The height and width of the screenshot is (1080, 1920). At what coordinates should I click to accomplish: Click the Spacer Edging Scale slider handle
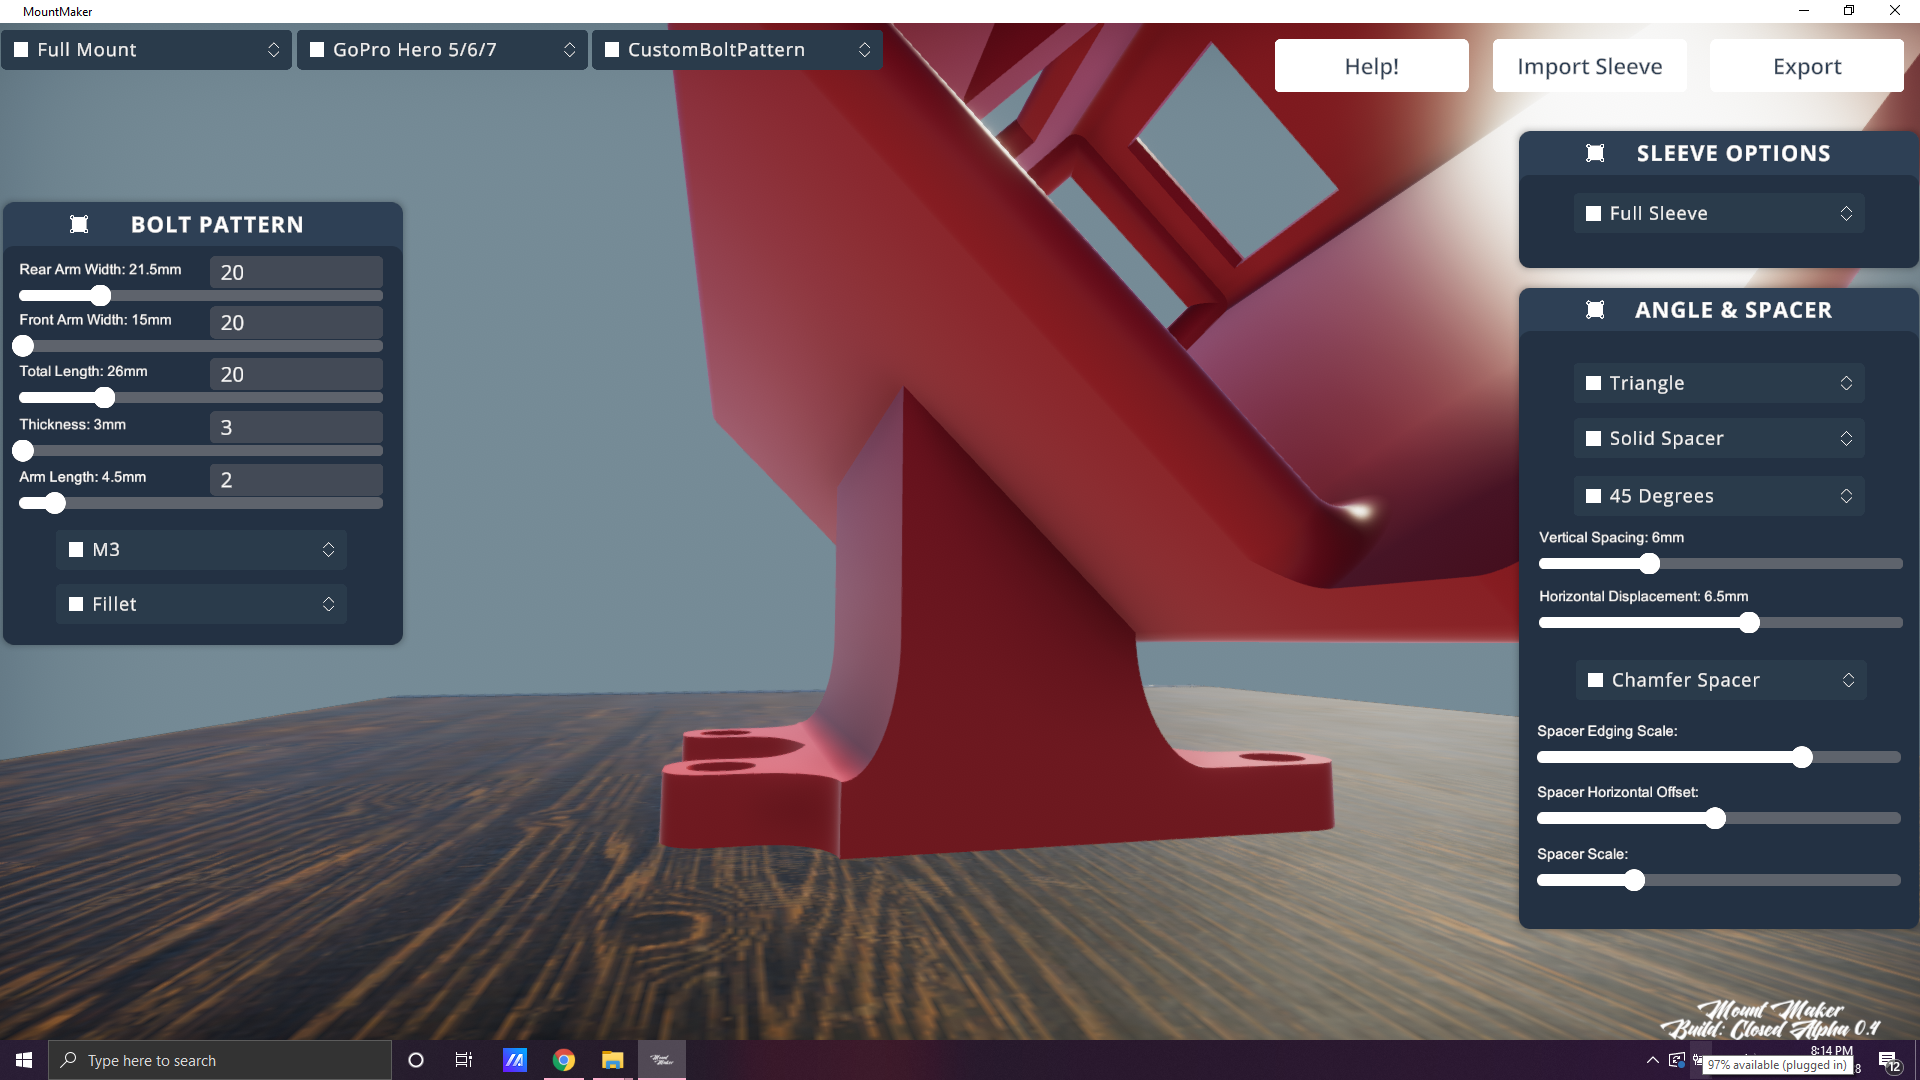coord(1802,758)
